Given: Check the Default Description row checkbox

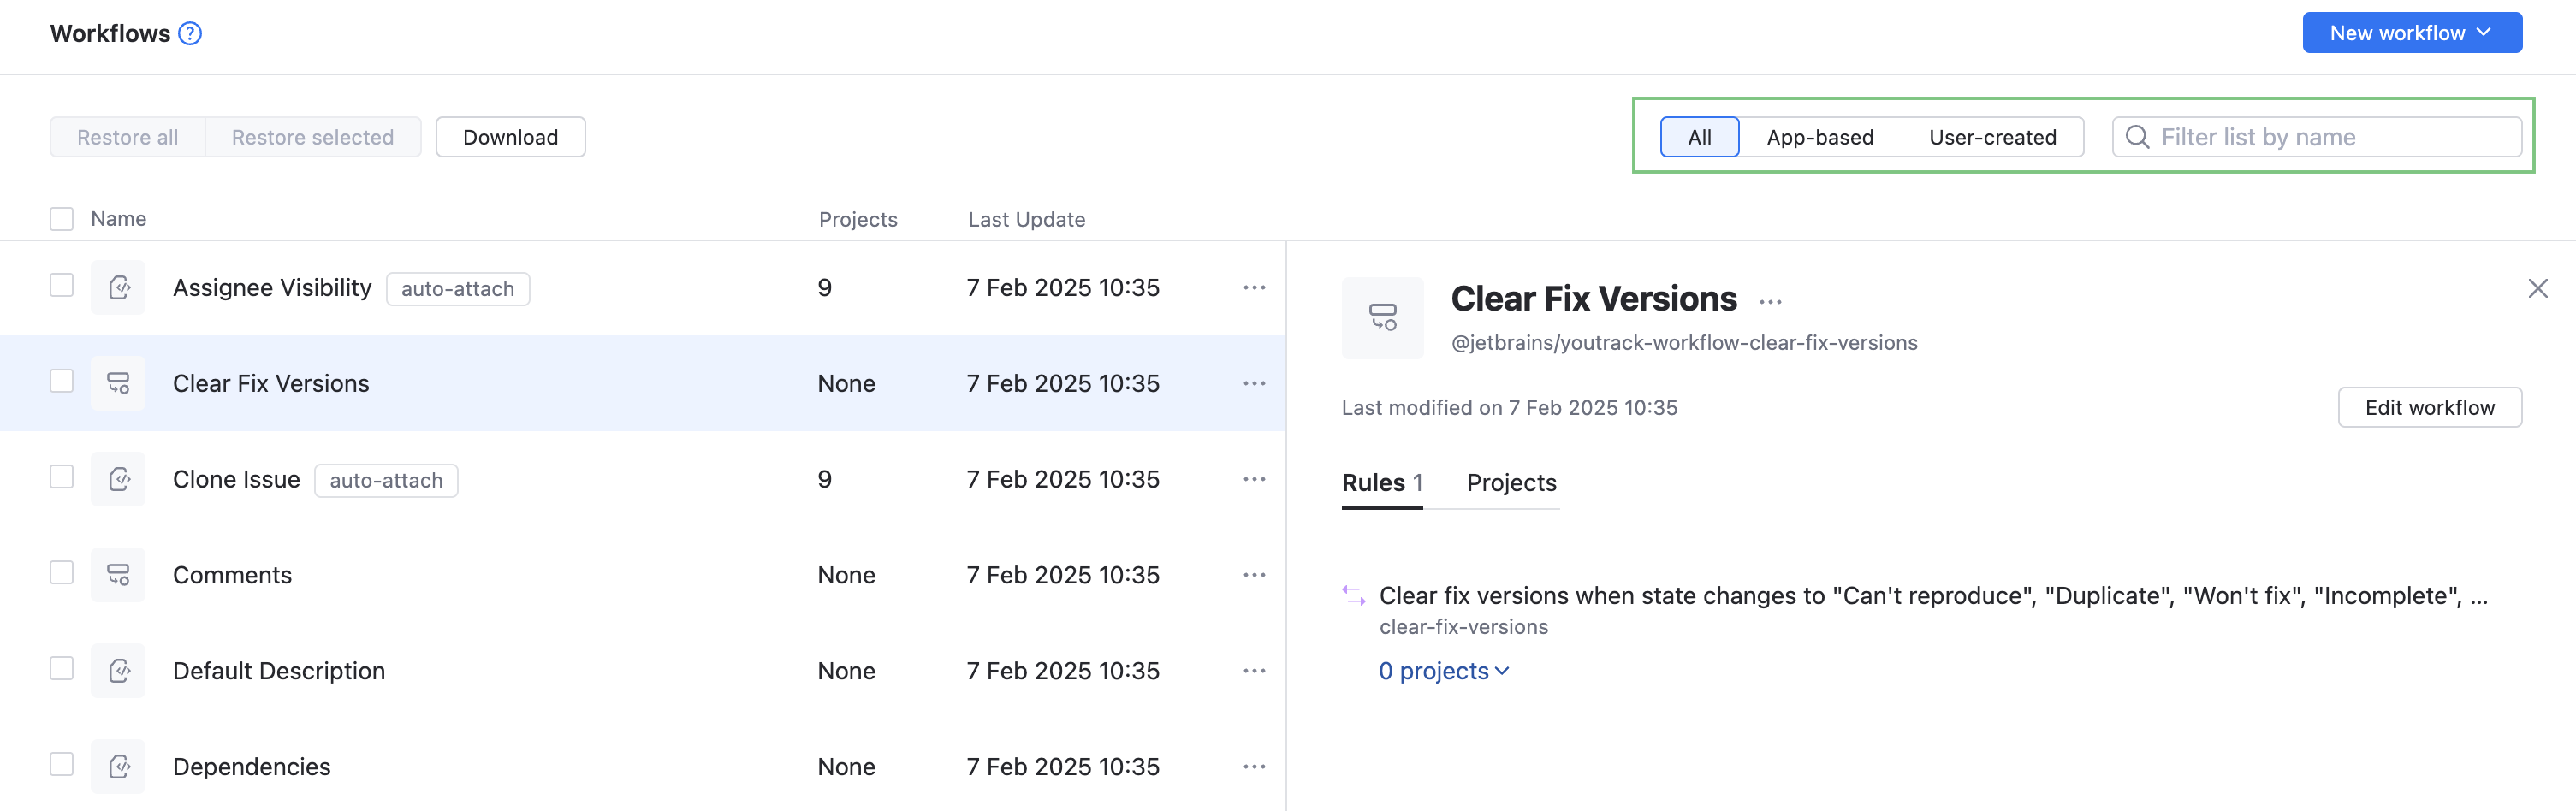Looking at the screenshot, I should [x=61, y=668].
